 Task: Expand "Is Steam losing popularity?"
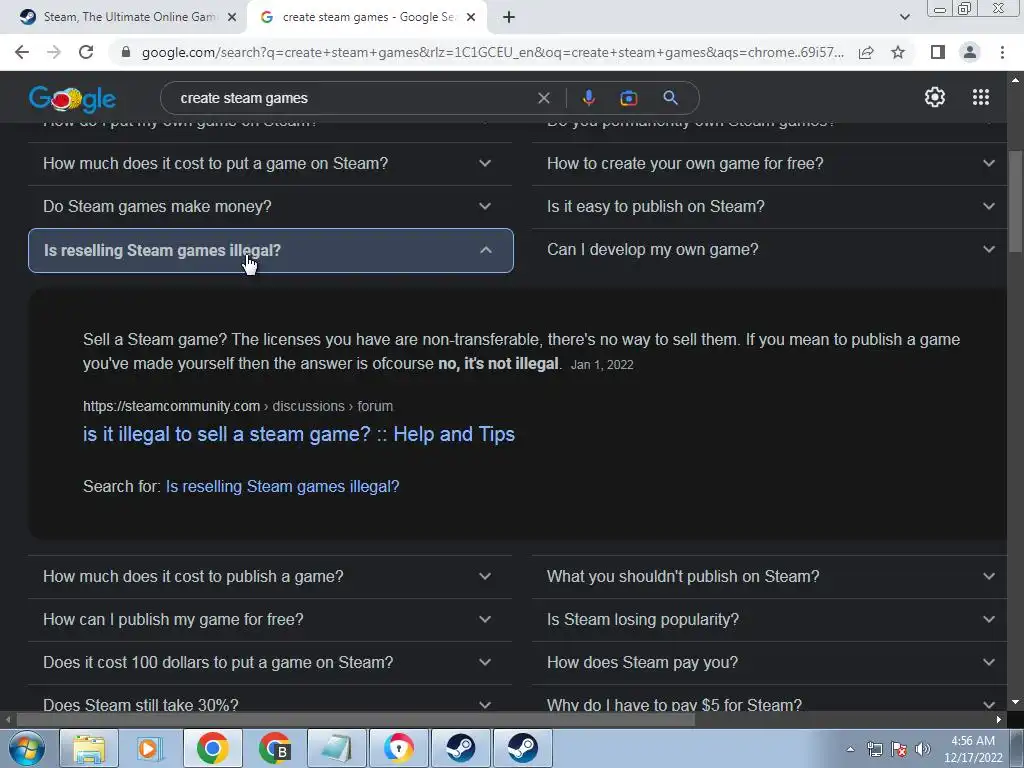click(771, 619)
